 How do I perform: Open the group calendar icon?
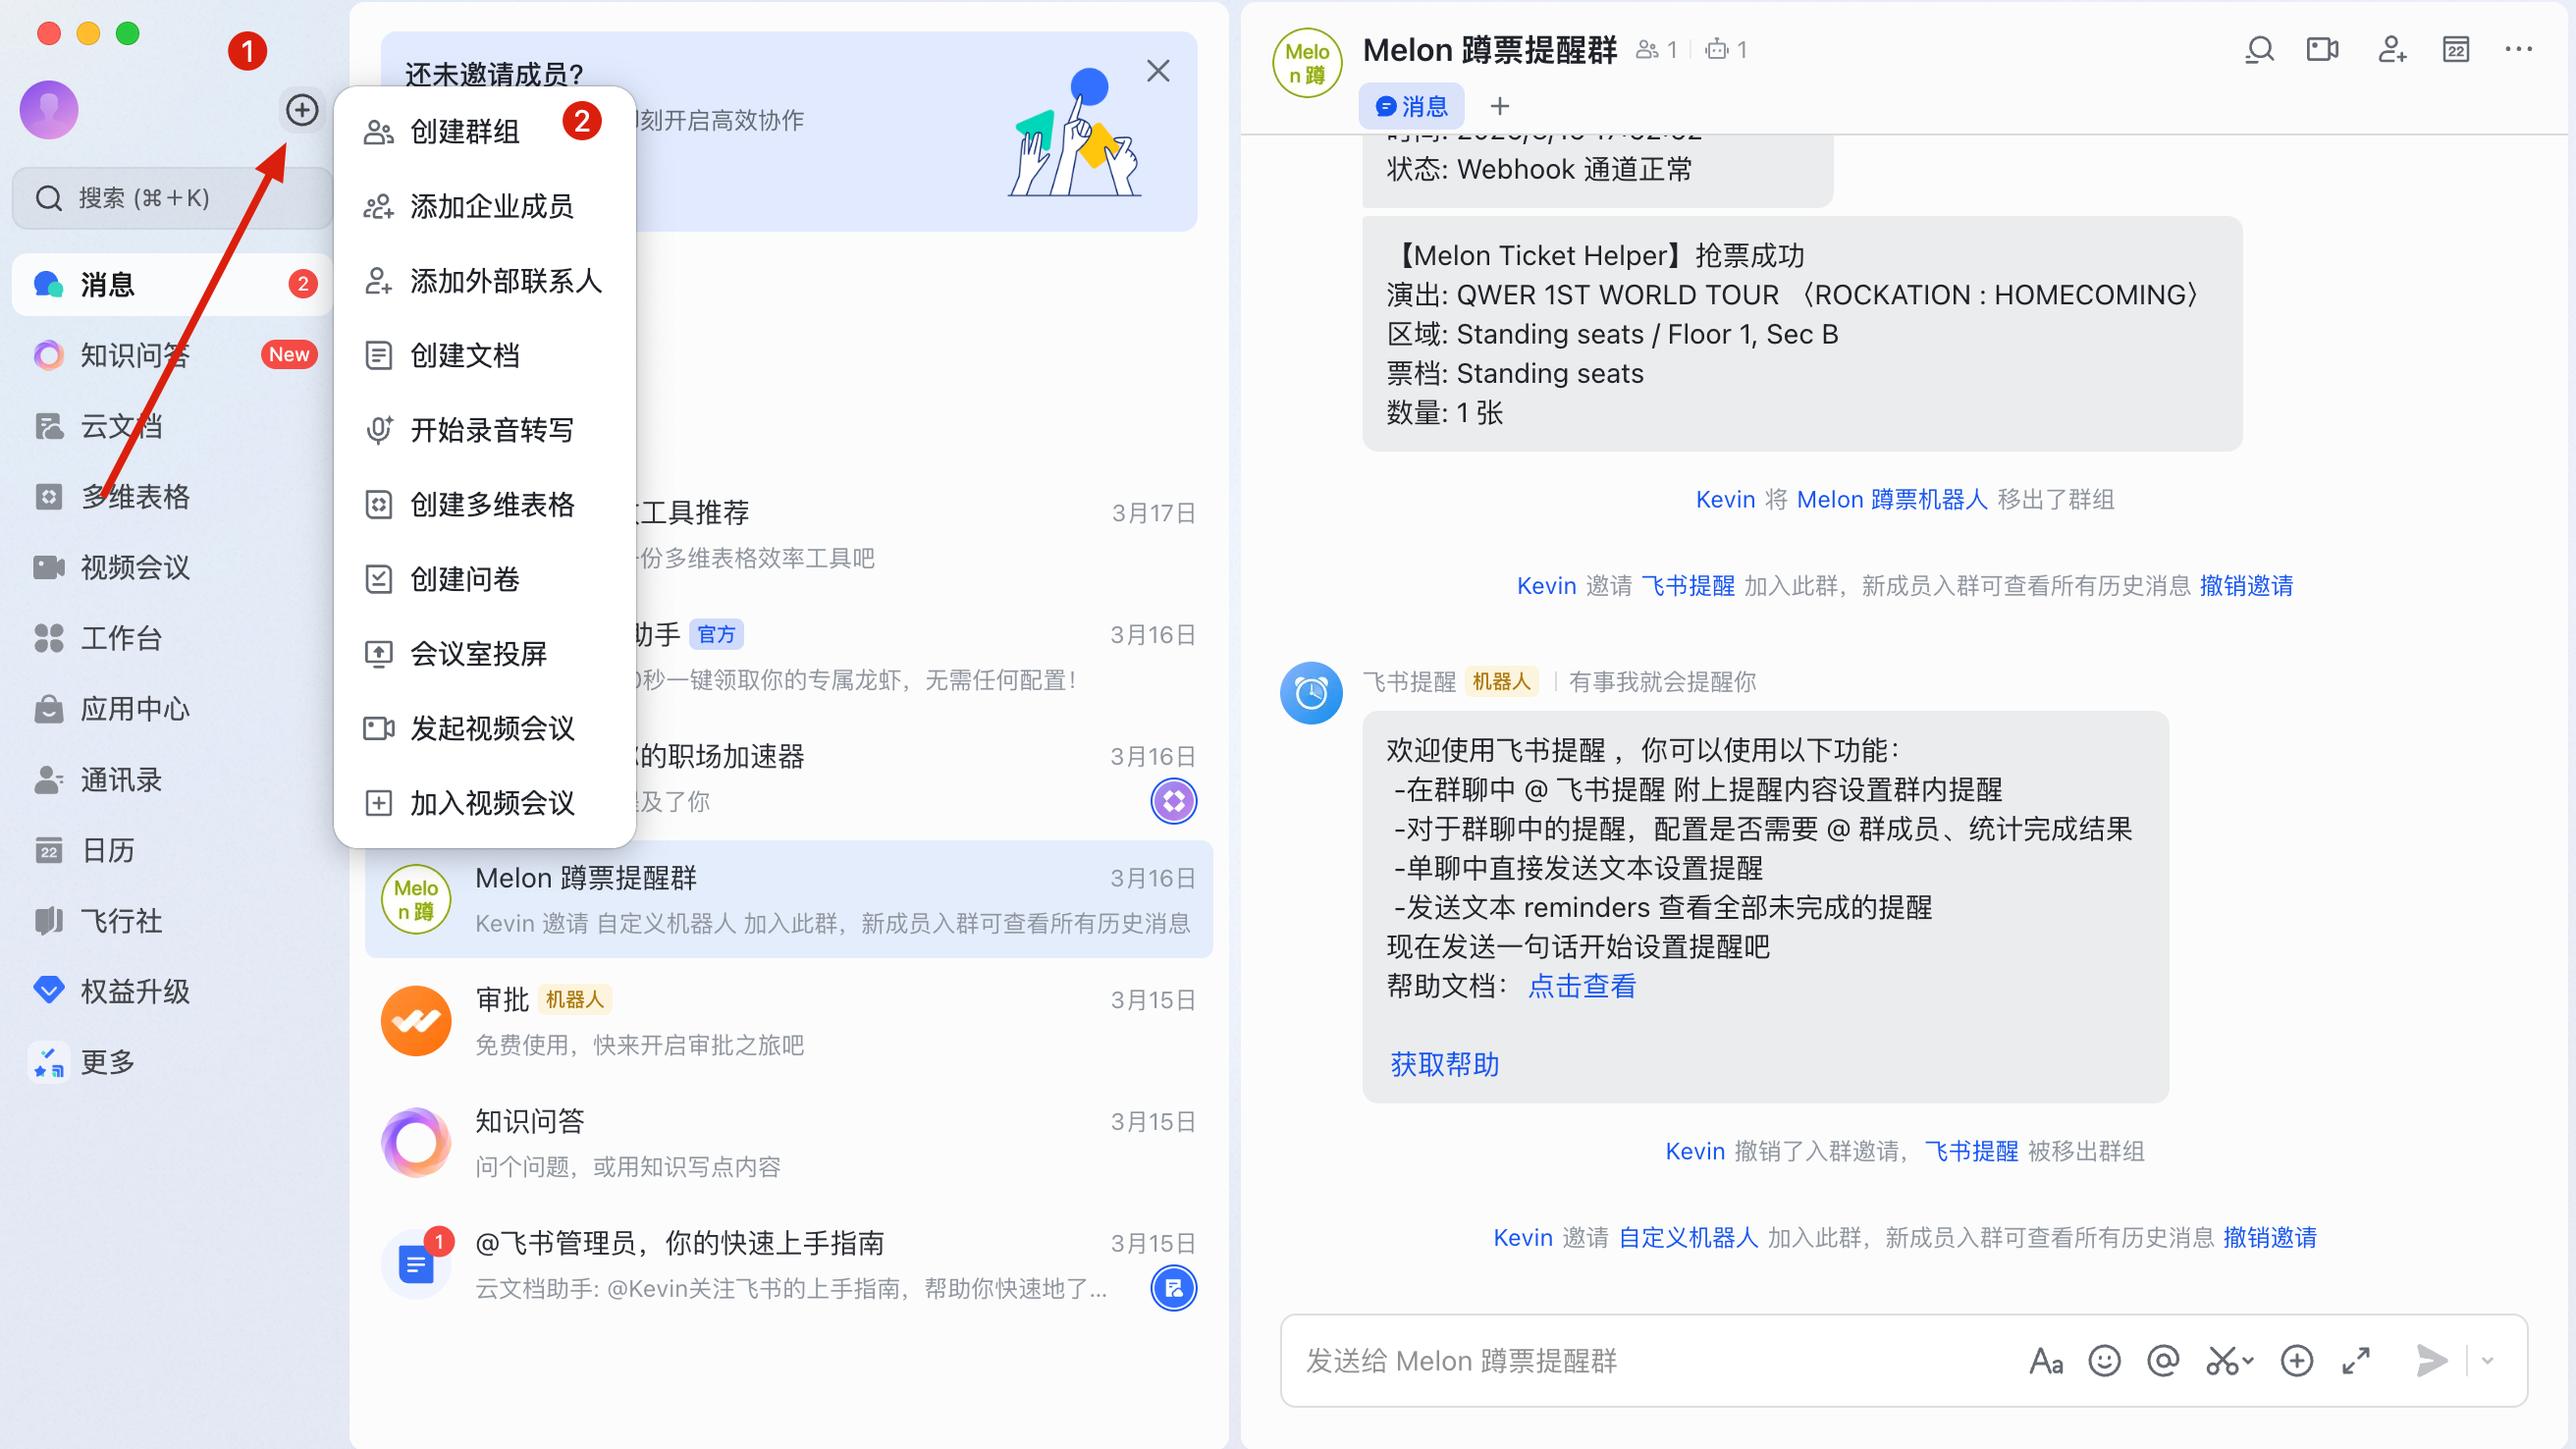click(x=2456, y=50)
